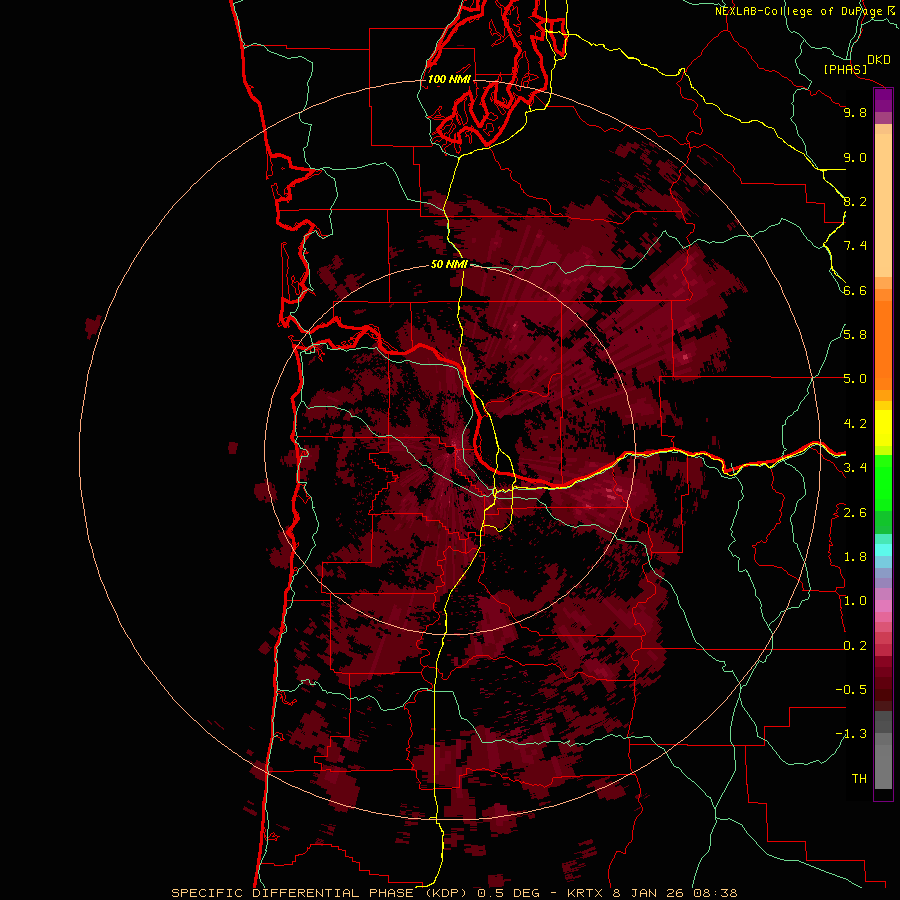This screenshot has height=900, width=900.
Task: Click the 9.8 value on the color scale
Action: click(855, 112)
